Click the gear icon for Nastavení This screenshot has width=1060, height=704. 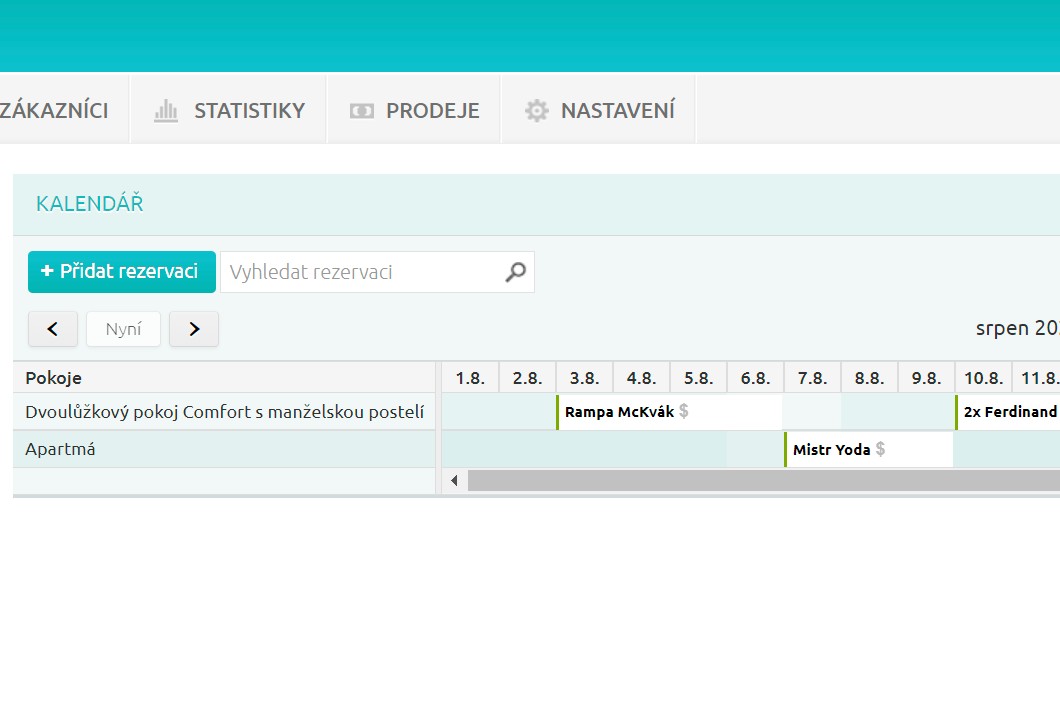(x=537, y=110)
